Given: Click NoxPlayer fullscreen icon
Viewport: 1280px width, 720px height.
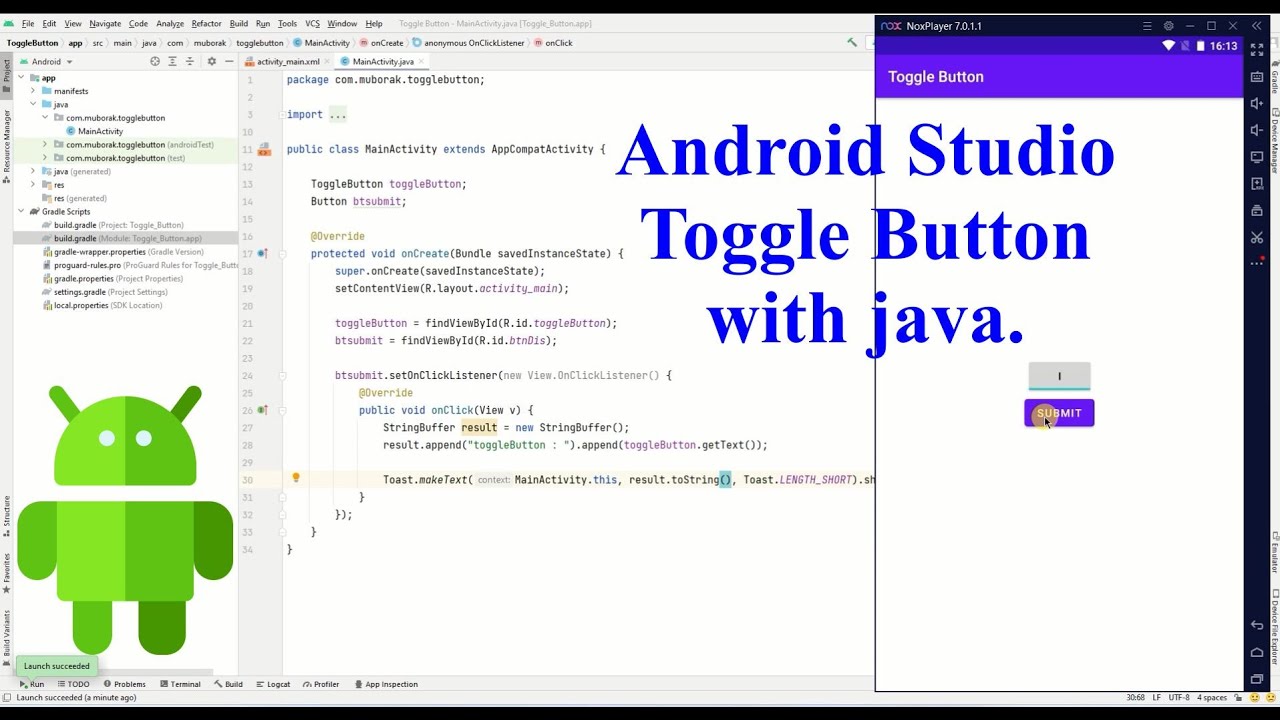Looking at the screenshot, I should coord(1257,50).
